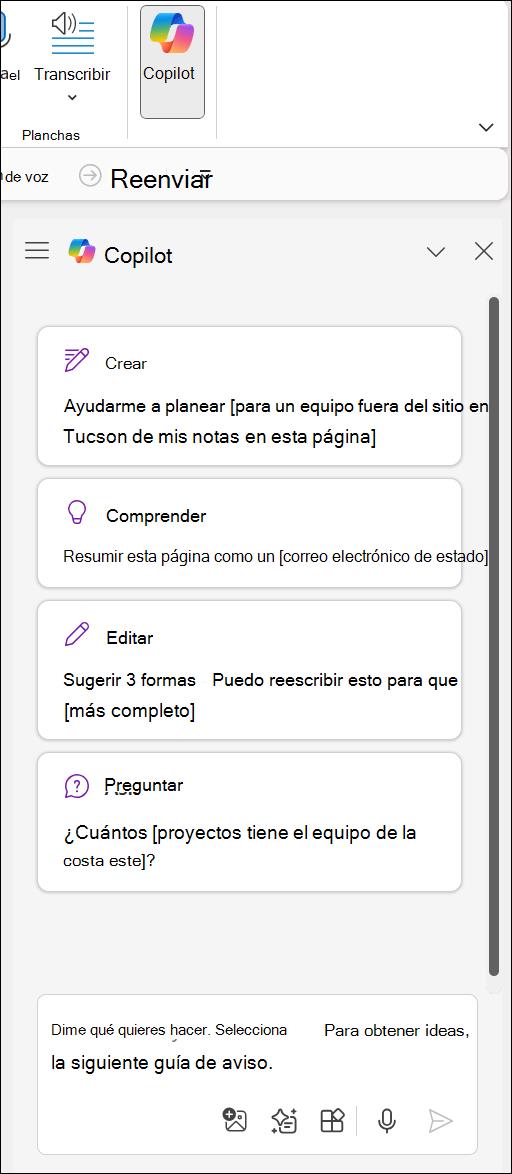Select the Preguntar prompt card
The image size is (512, 1174).
point(249,822)
